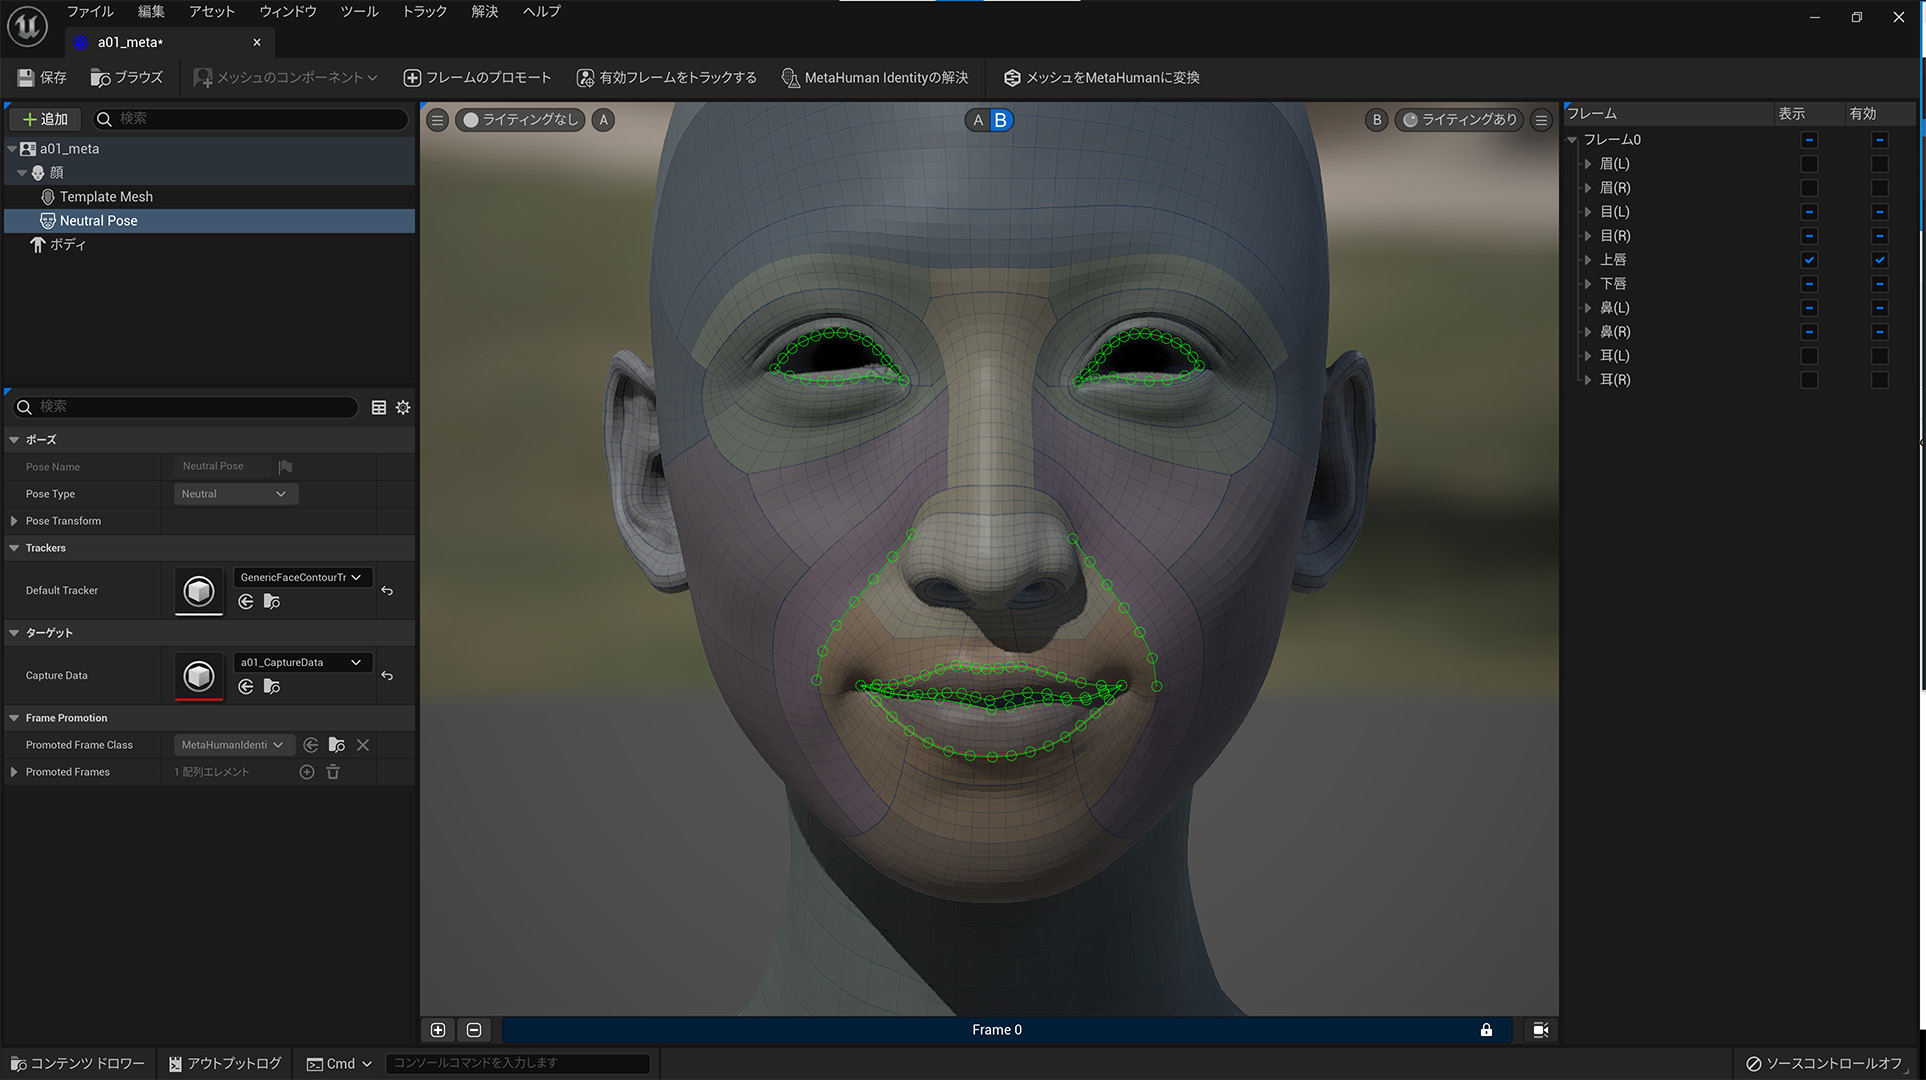
Task: Reset Default Tracker to default value
Action: 387,591
